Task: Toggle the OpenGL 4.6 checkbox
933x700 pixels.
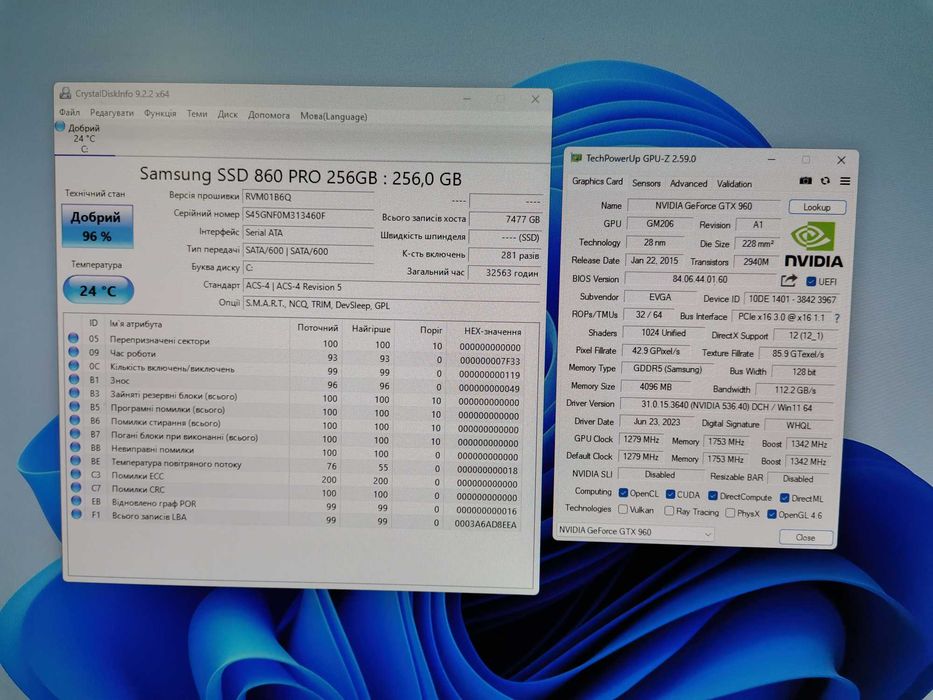Action: (x=772, y=514)
